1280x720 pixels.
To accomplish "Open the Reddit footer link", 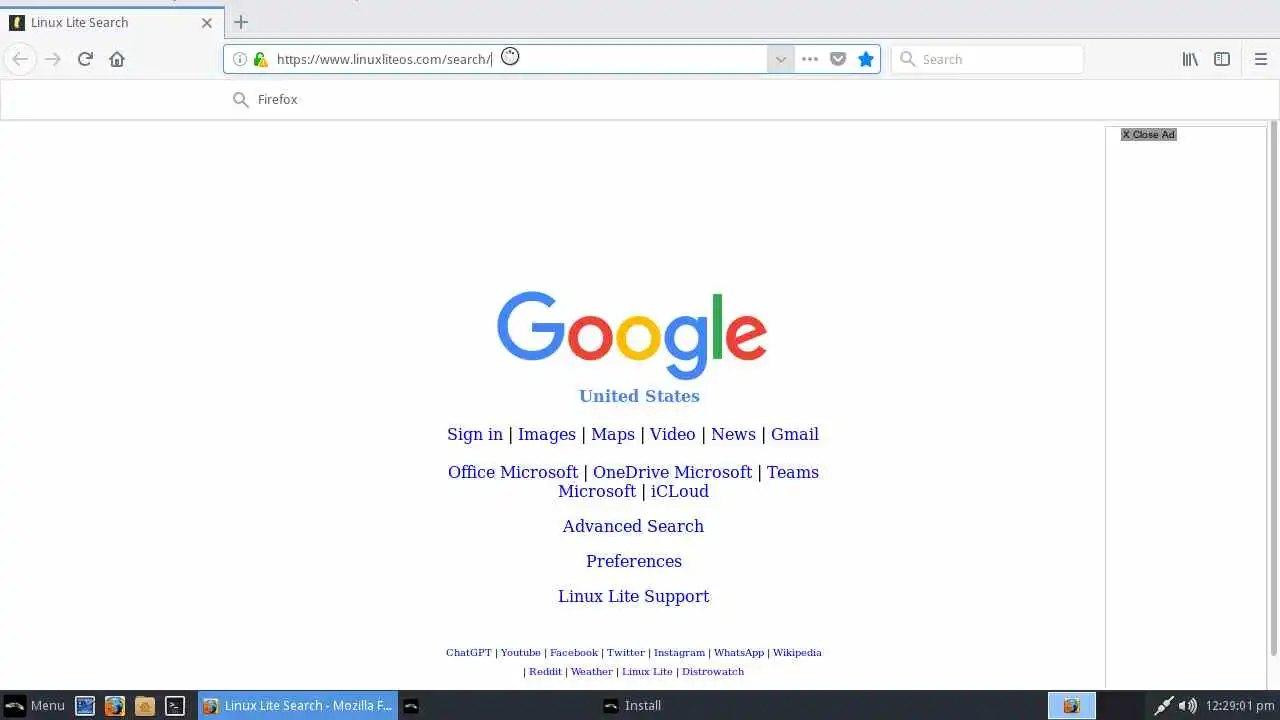I will pos(545,671).
